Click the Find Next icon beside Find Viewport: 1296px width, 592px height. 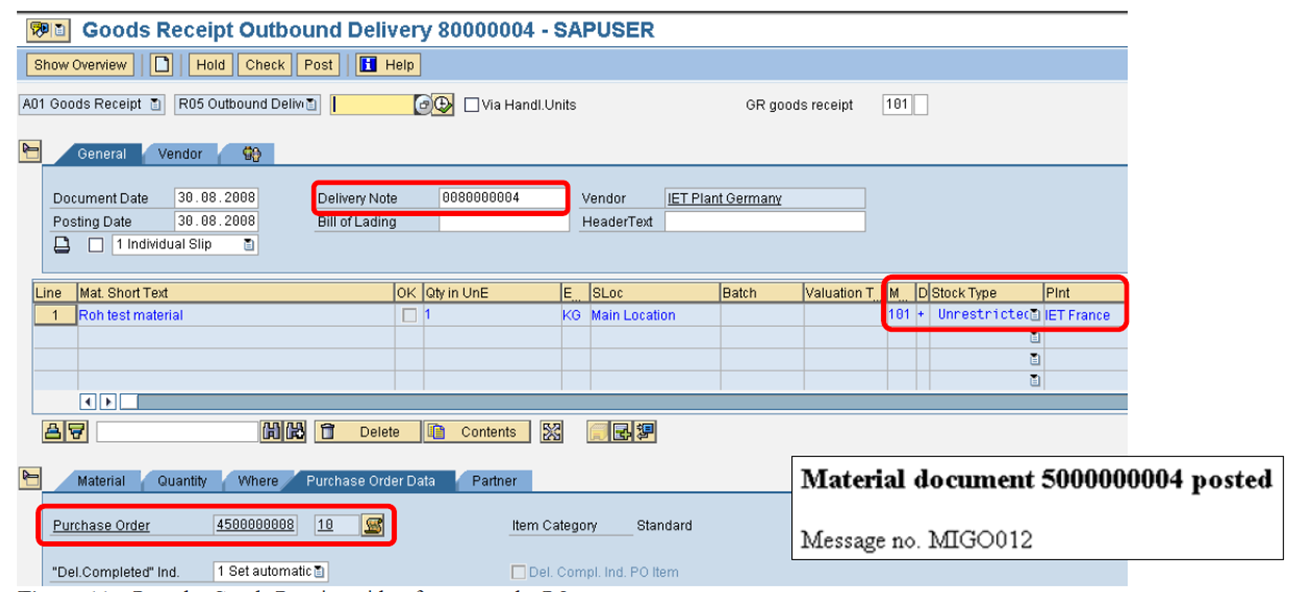[x=294, y=431]
